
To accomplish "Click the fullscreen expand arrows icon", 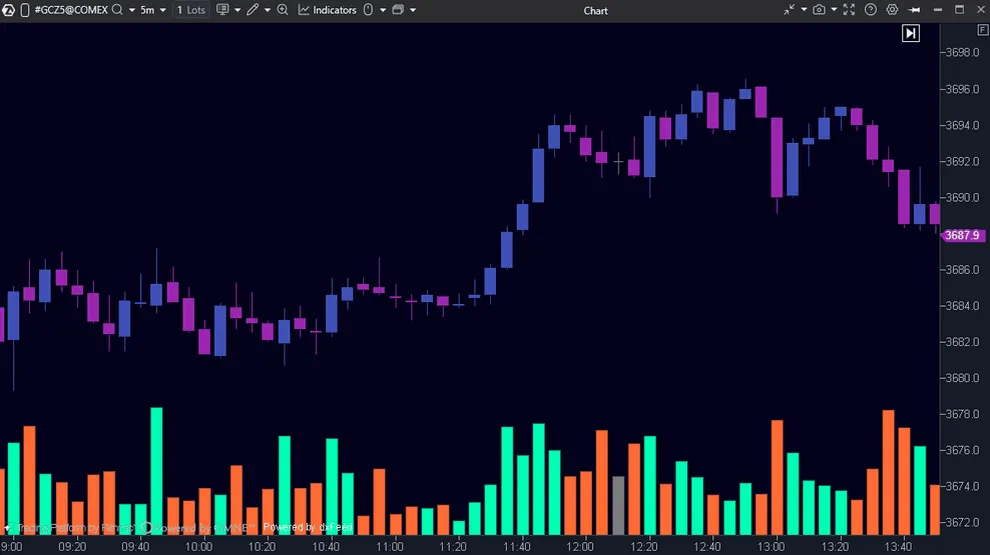I will point(849,10).
